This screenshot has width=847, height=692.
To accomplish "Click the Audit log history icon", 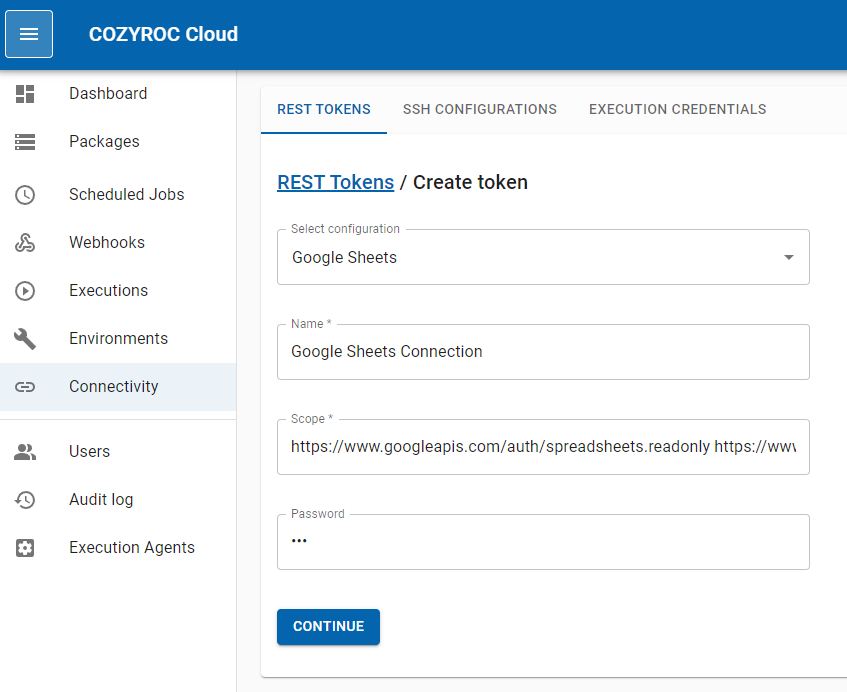I will 25,500.
